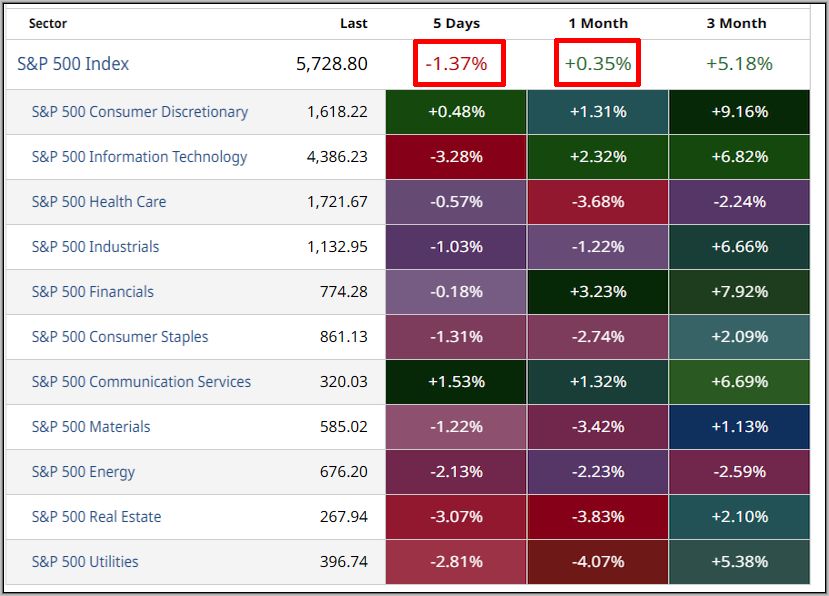Click the S&P 500 Real Estate link
Screen dimensions: 829x596
click(x=96, y=517)
